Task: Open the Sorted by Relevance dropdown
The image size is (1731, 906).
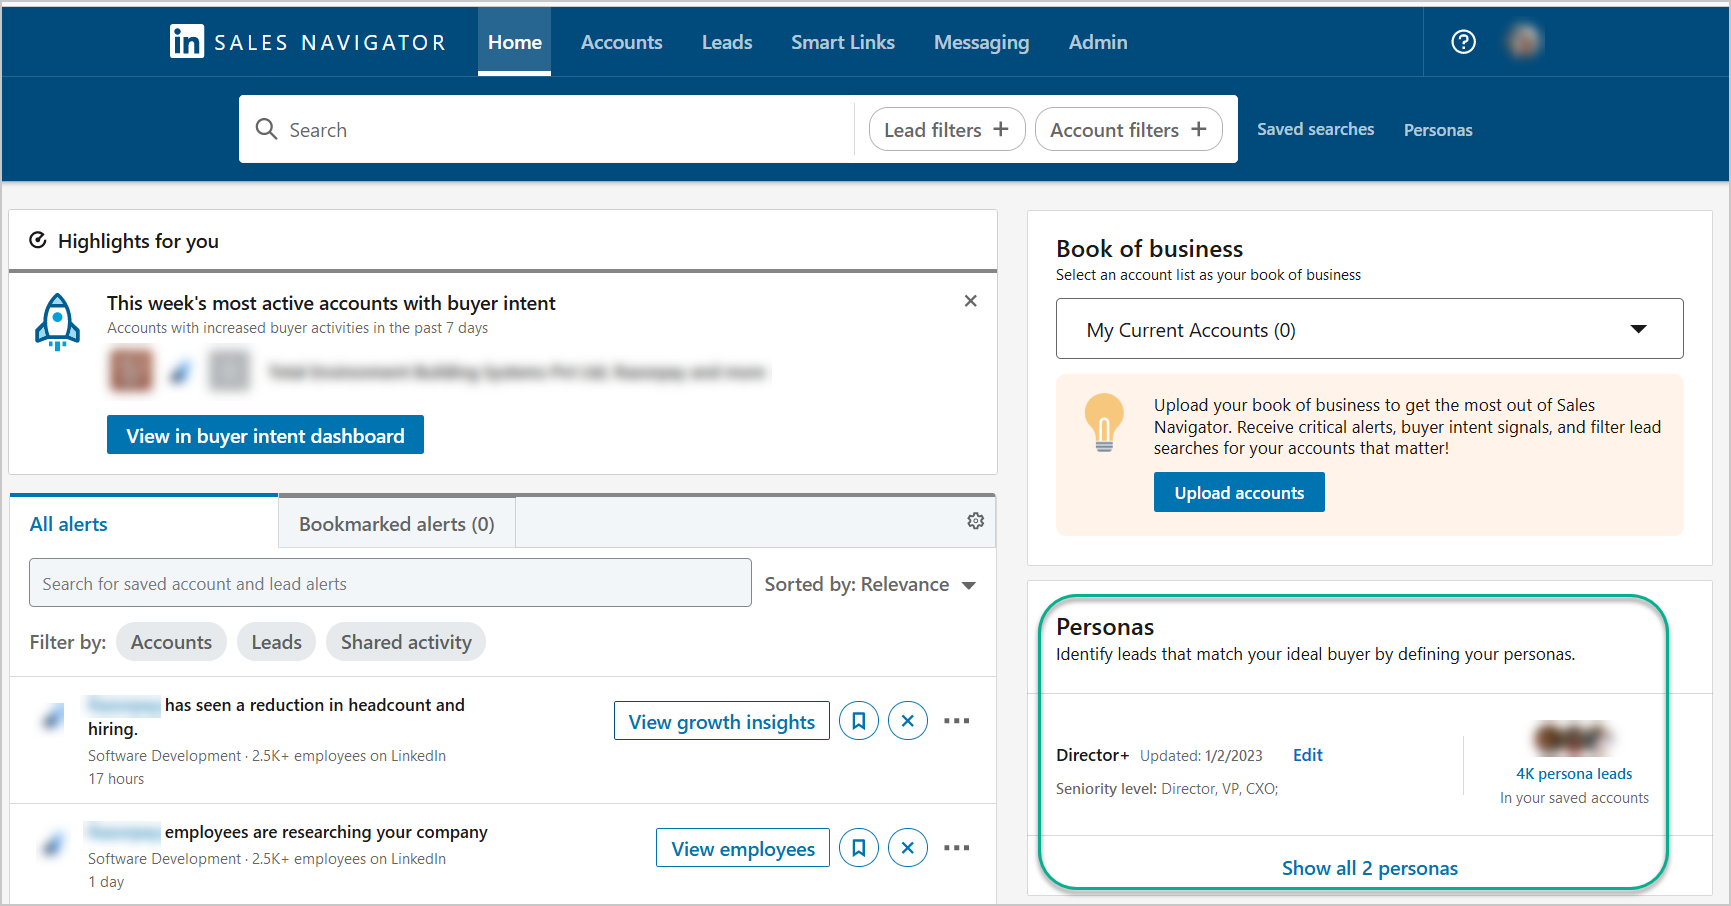Action: 872,584
